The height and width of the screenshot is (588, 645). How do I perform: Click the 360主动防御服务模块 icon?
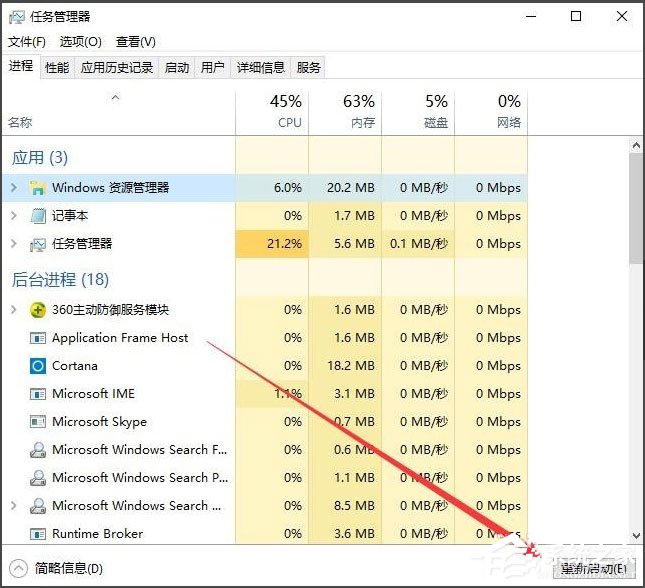click(38, 310)
